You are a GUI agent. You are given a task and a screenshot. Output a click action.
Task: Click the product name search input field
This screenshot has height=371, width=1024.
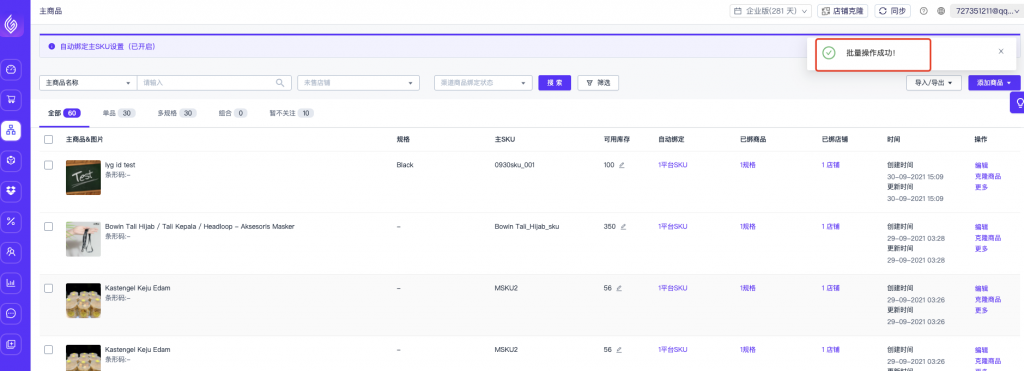(214, 83)
